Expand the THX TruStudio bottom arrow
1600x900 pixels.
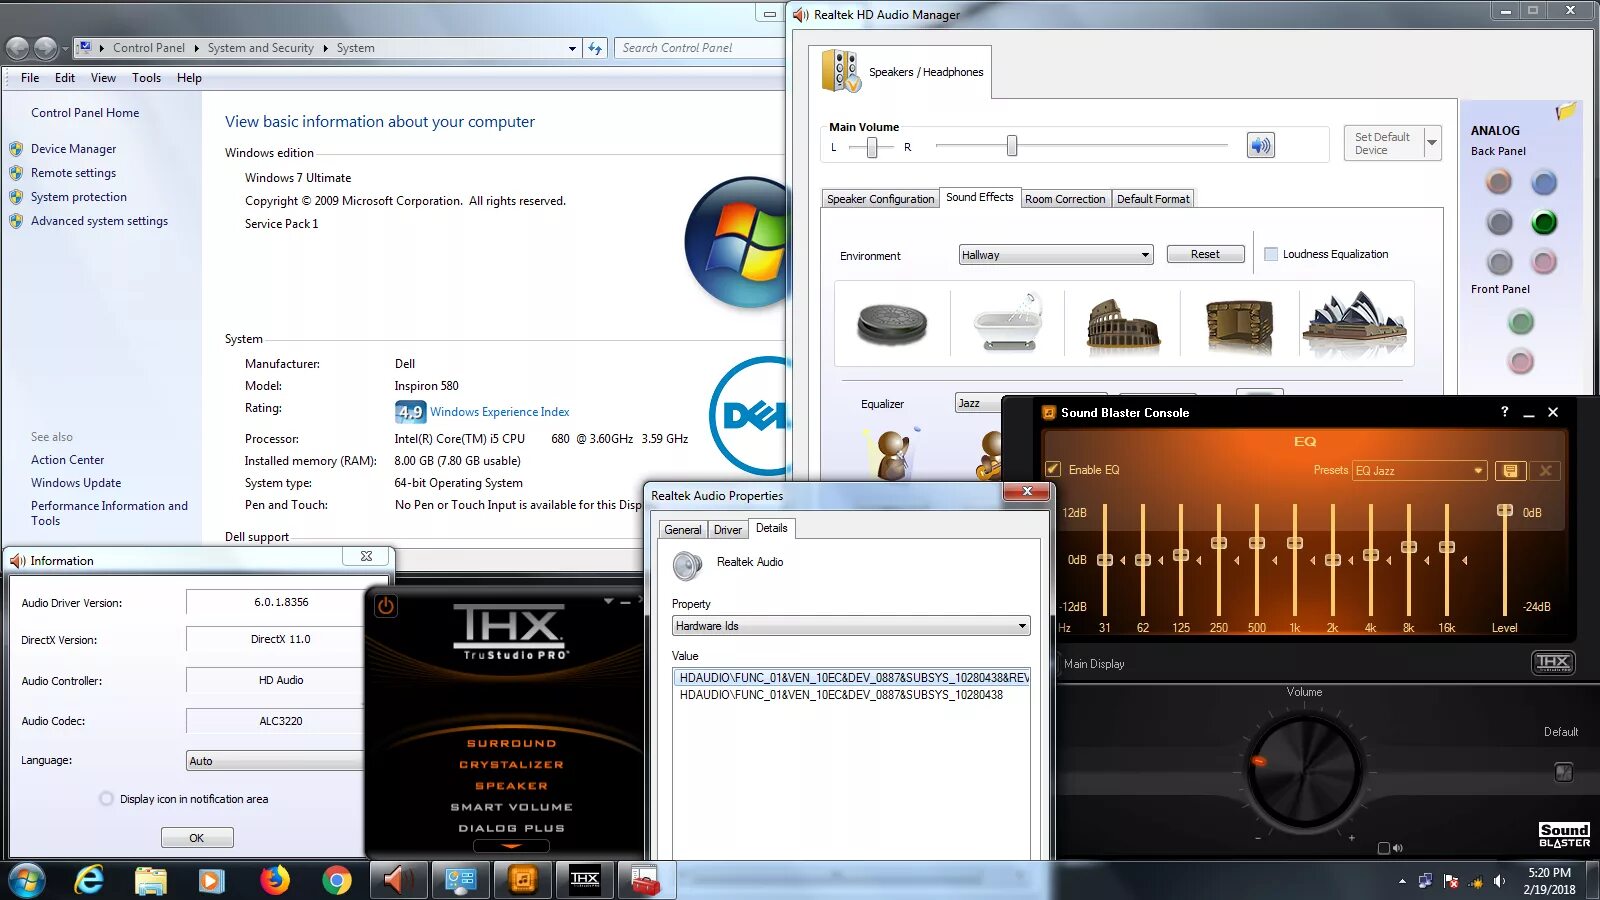tap(511, 846)
